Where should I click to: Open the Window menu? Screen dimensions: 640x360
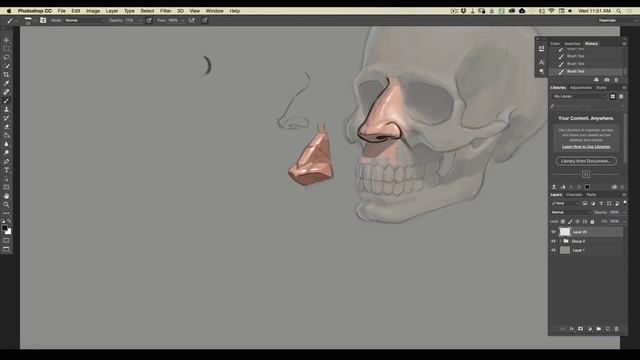pyautogui.click(x=214, y=11)
